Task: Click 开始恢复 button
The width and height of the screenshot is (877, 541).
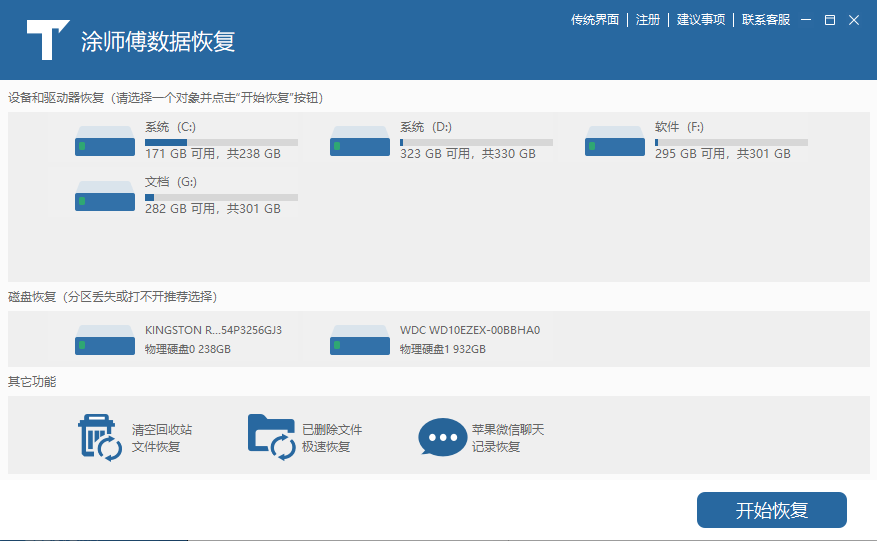Action: point(772,510)
